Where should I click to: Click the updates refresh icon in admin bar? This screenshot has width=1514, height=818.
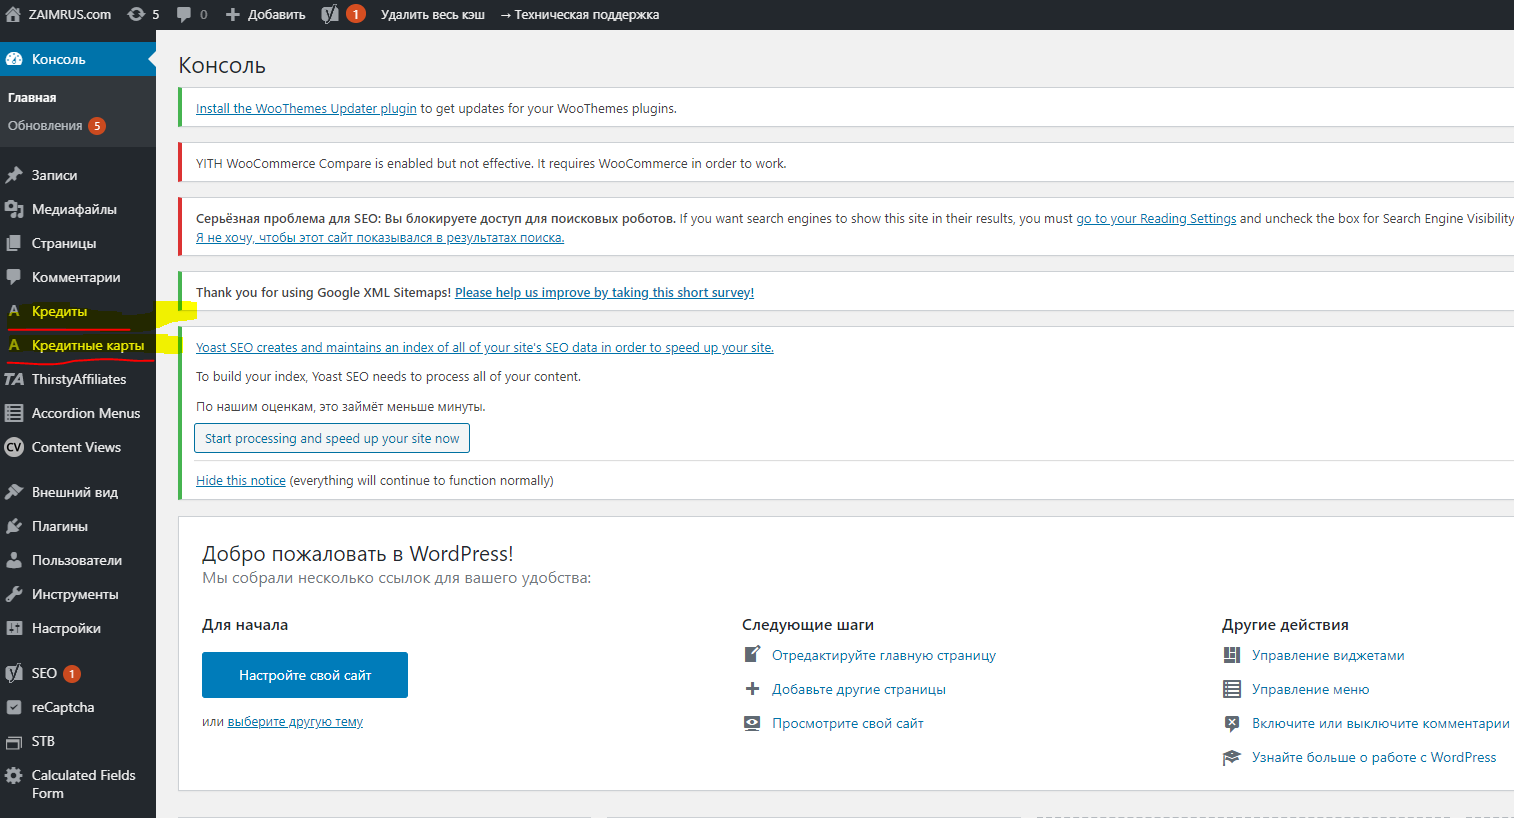pyautogui.click(x=136, y=15)
